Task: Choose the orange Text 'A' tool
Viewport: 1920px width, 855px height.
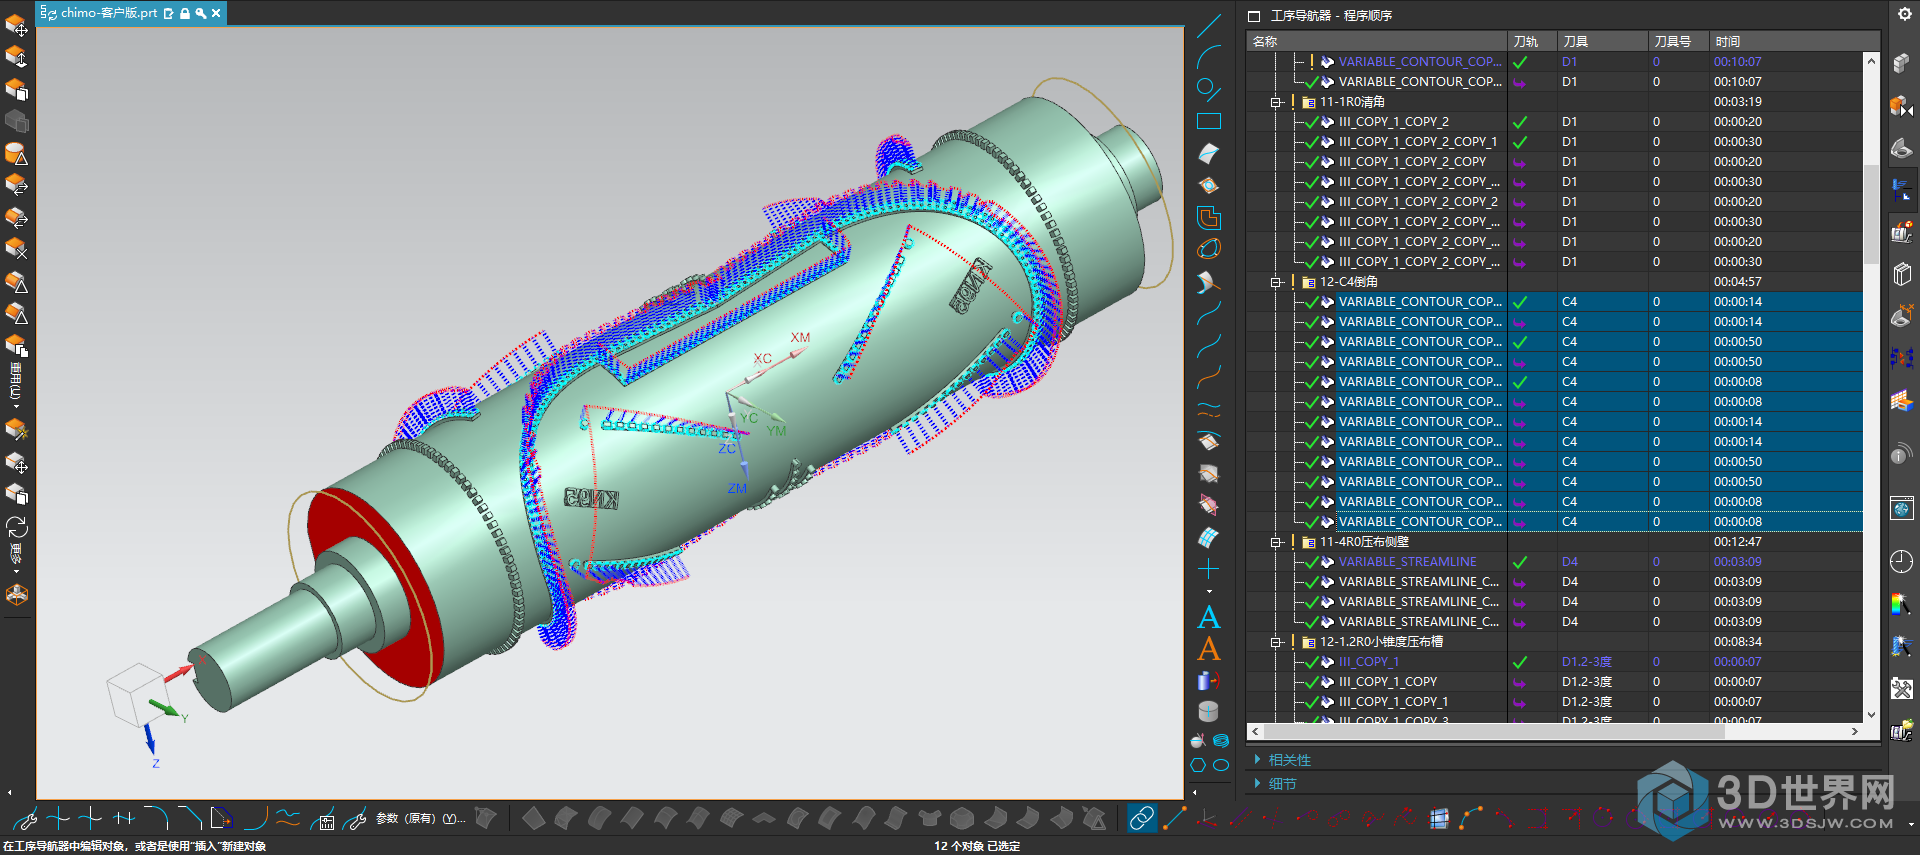Action: coord(1209,649)
